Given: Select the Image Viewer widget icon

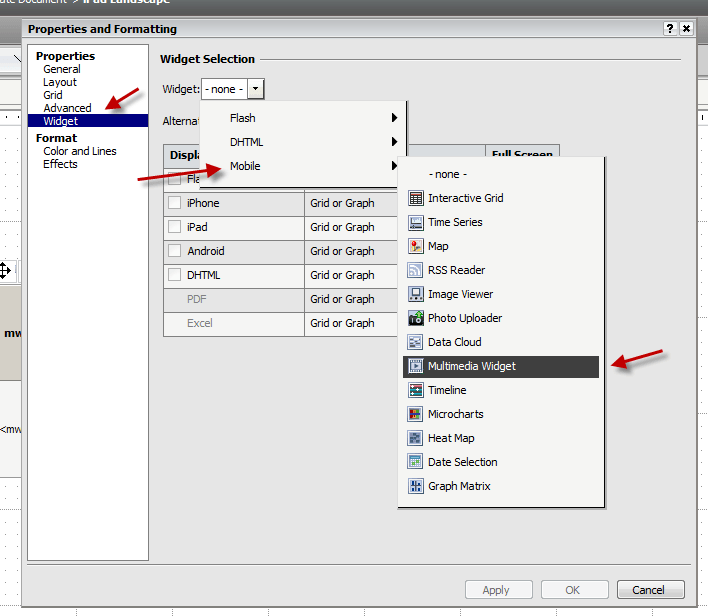Looking at the screenshot, I should (x=416, y=294).
